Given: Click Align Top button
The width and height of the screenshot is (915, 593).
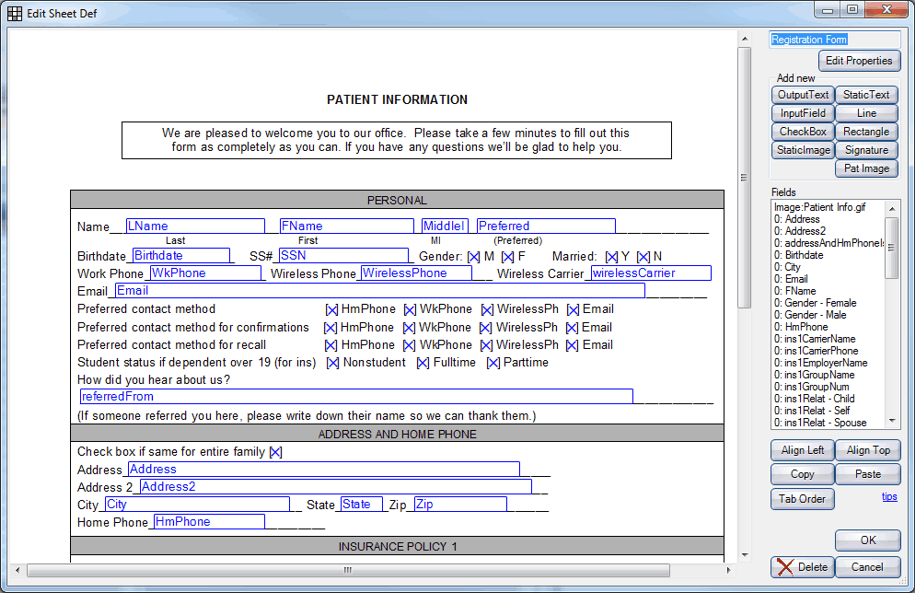Looking at the screenshot, I should pos(868,450).
